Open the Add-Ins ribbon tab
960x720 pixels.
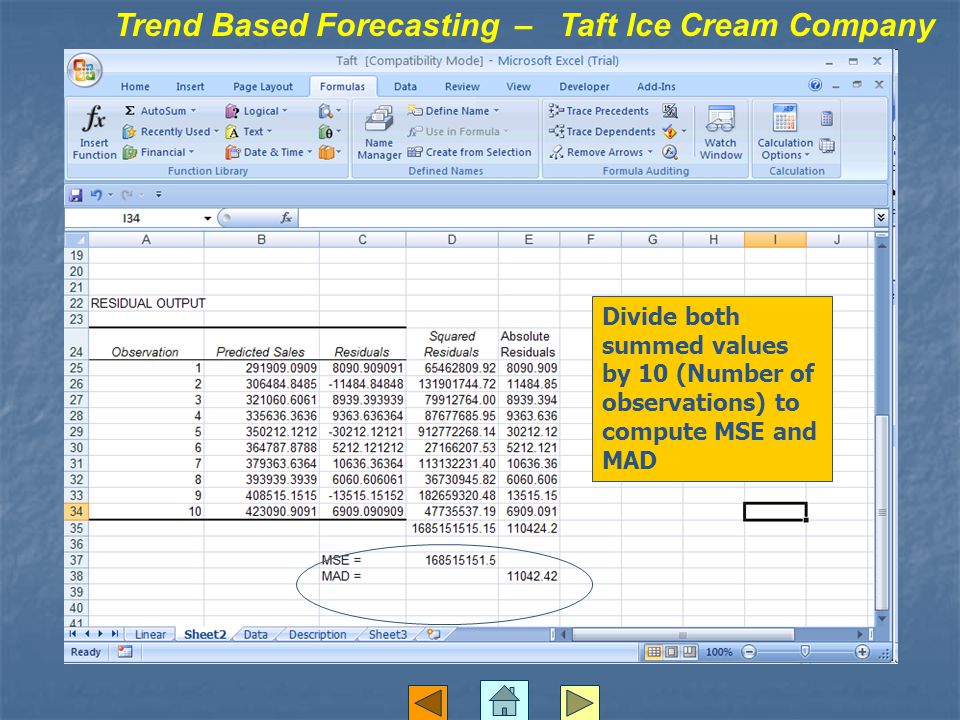point(656,87)
